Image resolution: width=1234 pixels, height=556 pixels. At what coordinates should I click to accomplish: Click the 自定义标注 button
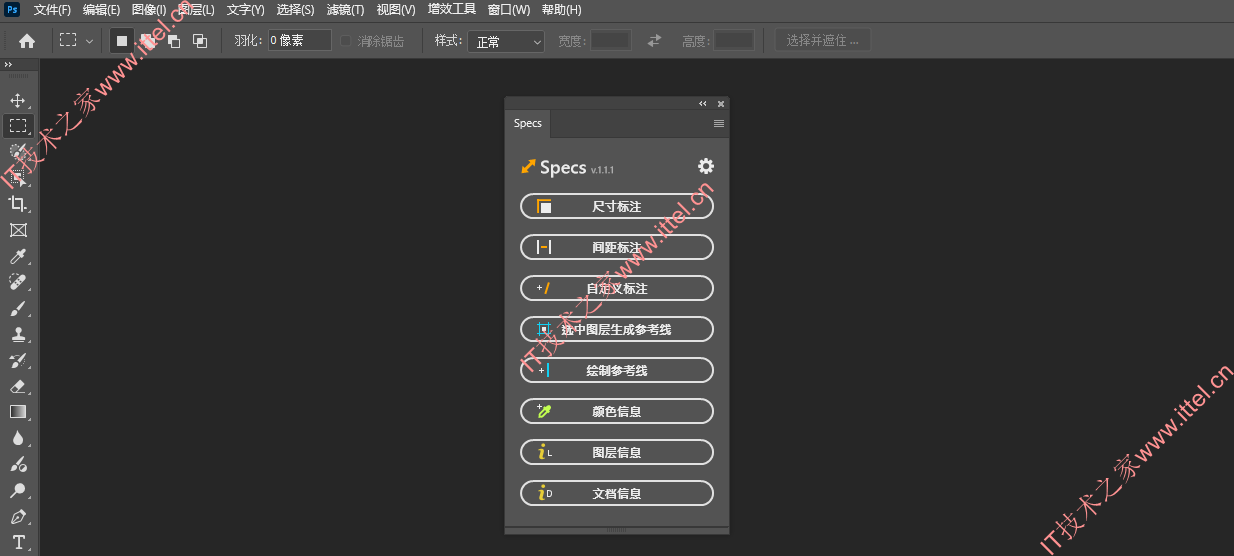(617, 288)
